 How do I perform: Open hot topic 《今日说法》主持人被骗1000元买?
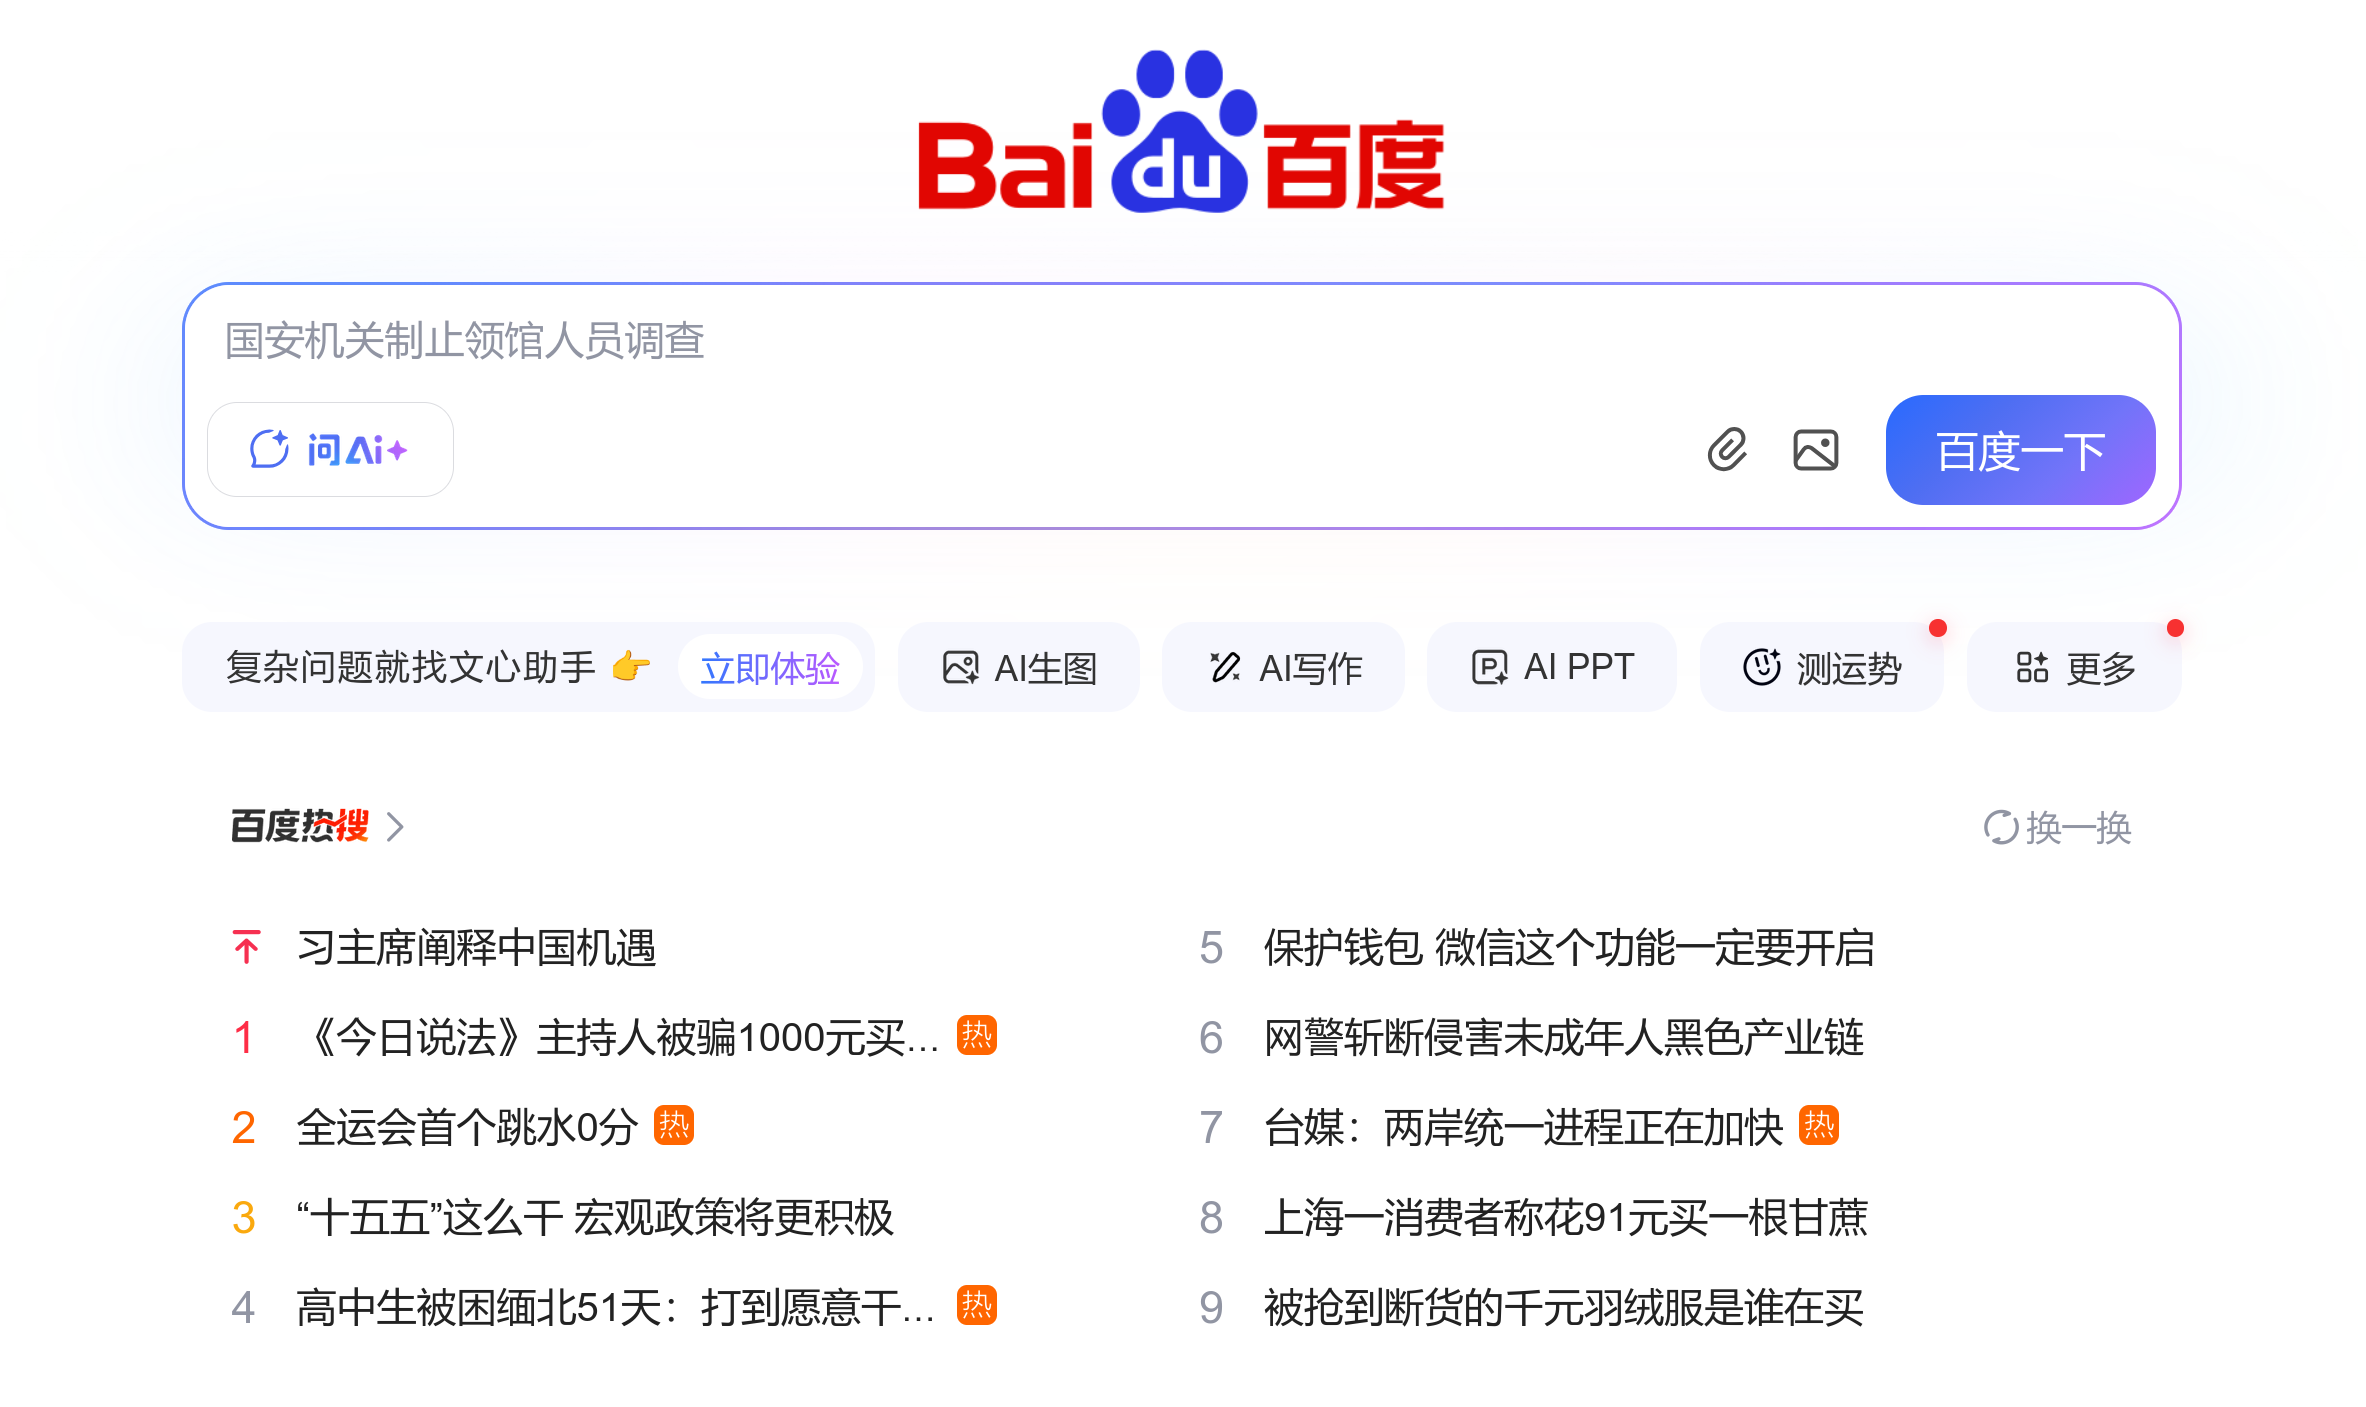click(x=619, y=1037)
